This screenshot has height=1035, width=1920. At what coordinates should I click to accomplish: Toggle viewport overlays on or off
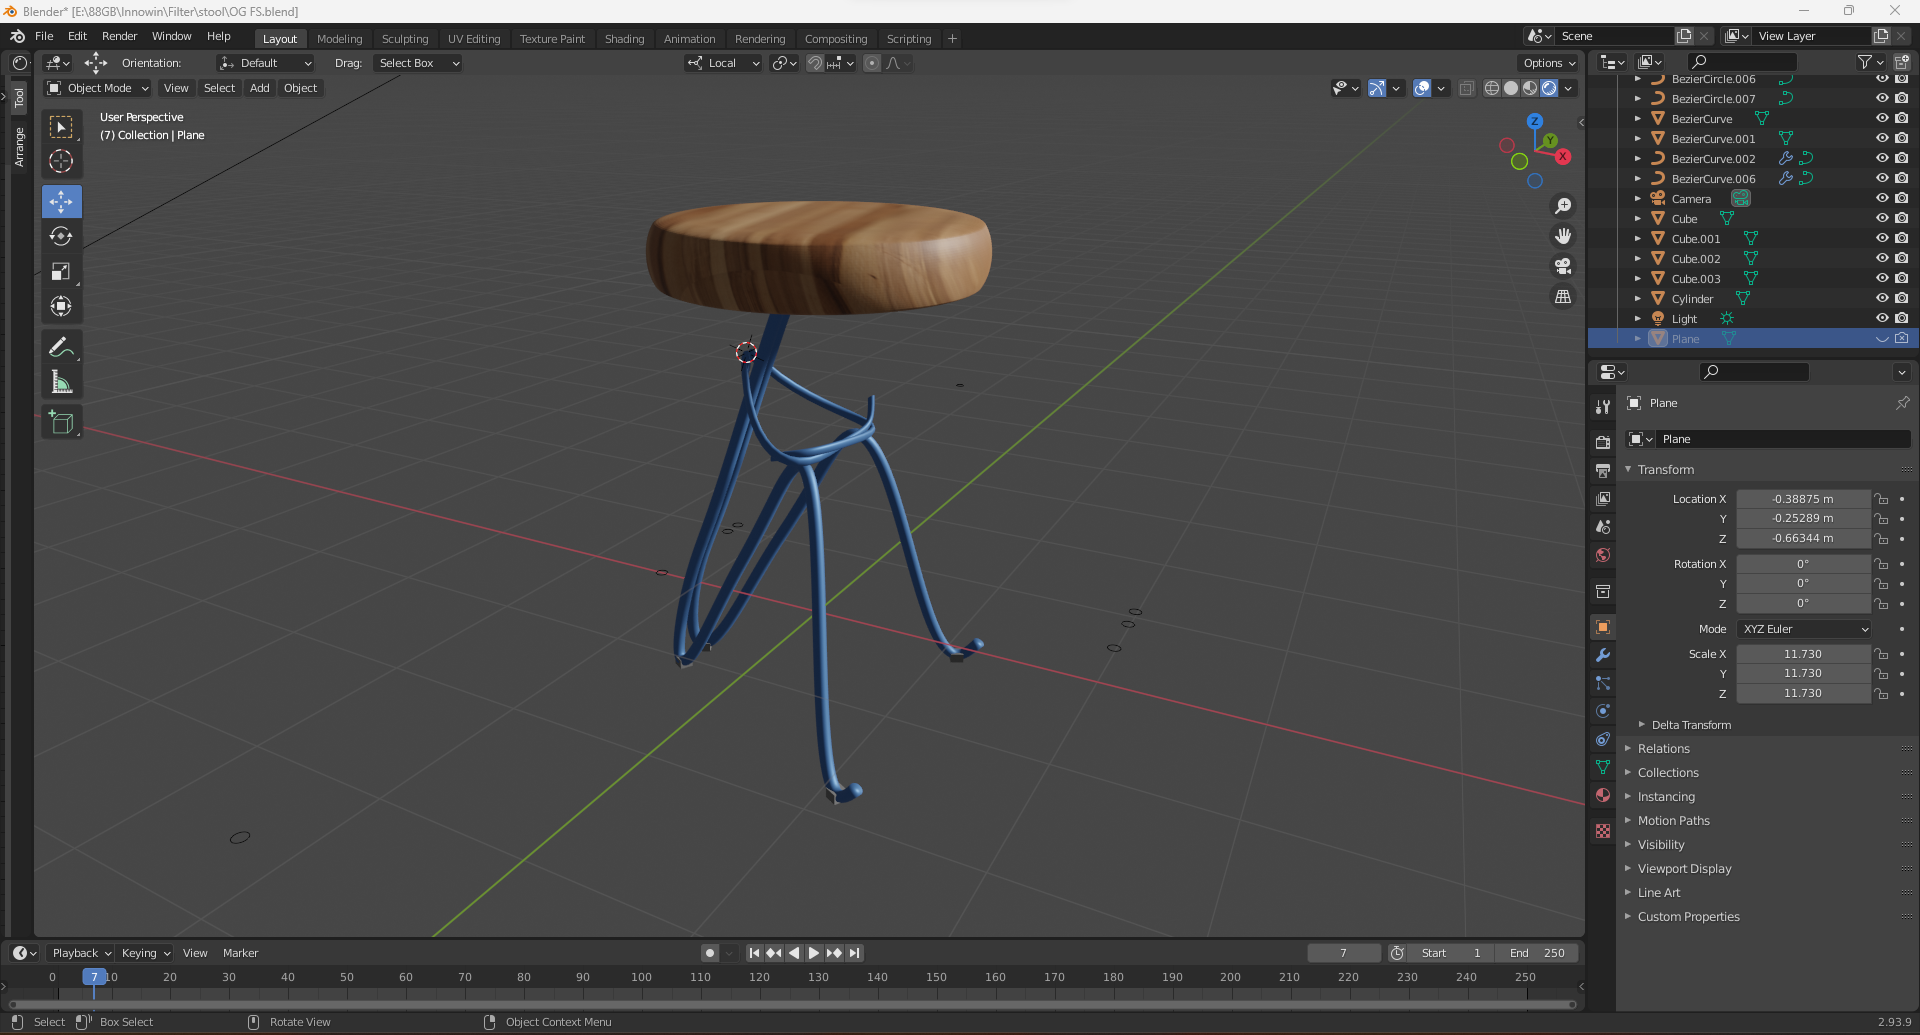pos(1422,88)
